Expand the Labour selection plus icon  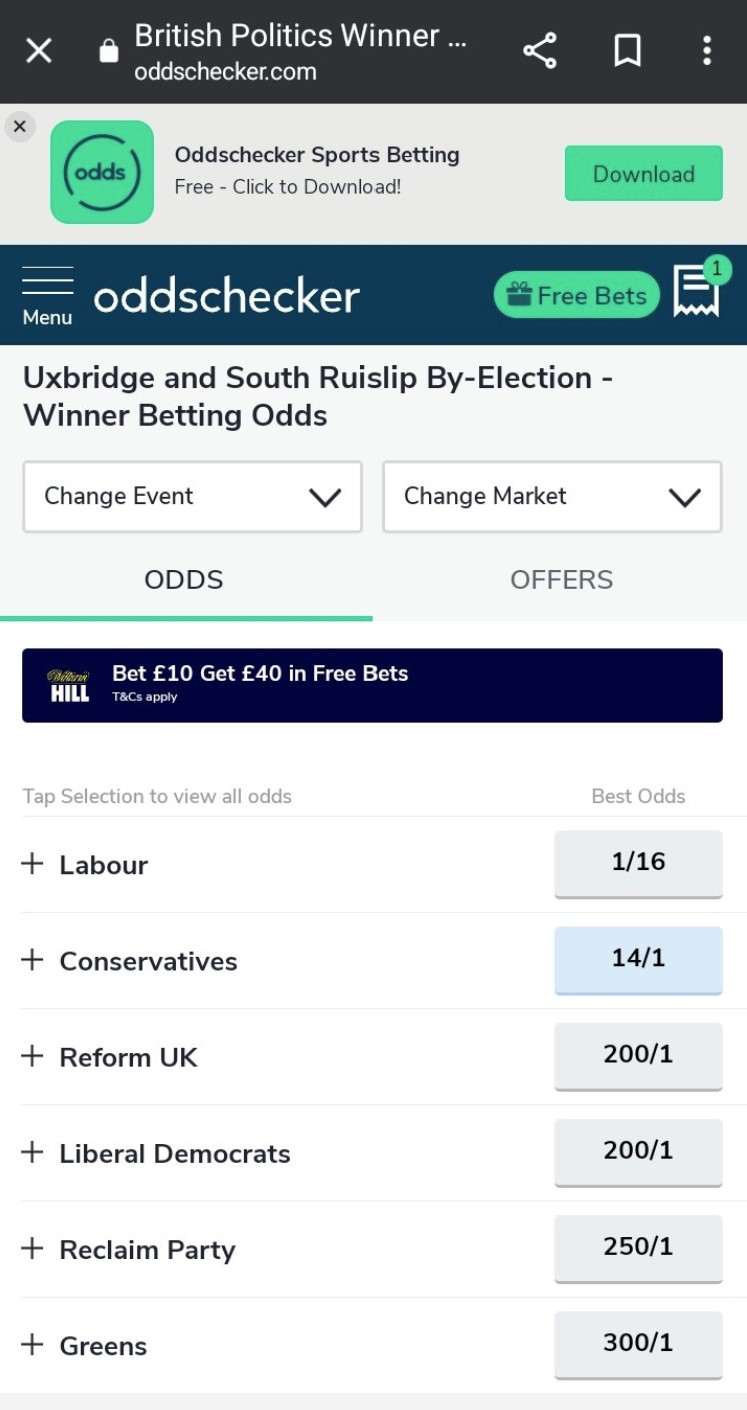coord(33,864)
